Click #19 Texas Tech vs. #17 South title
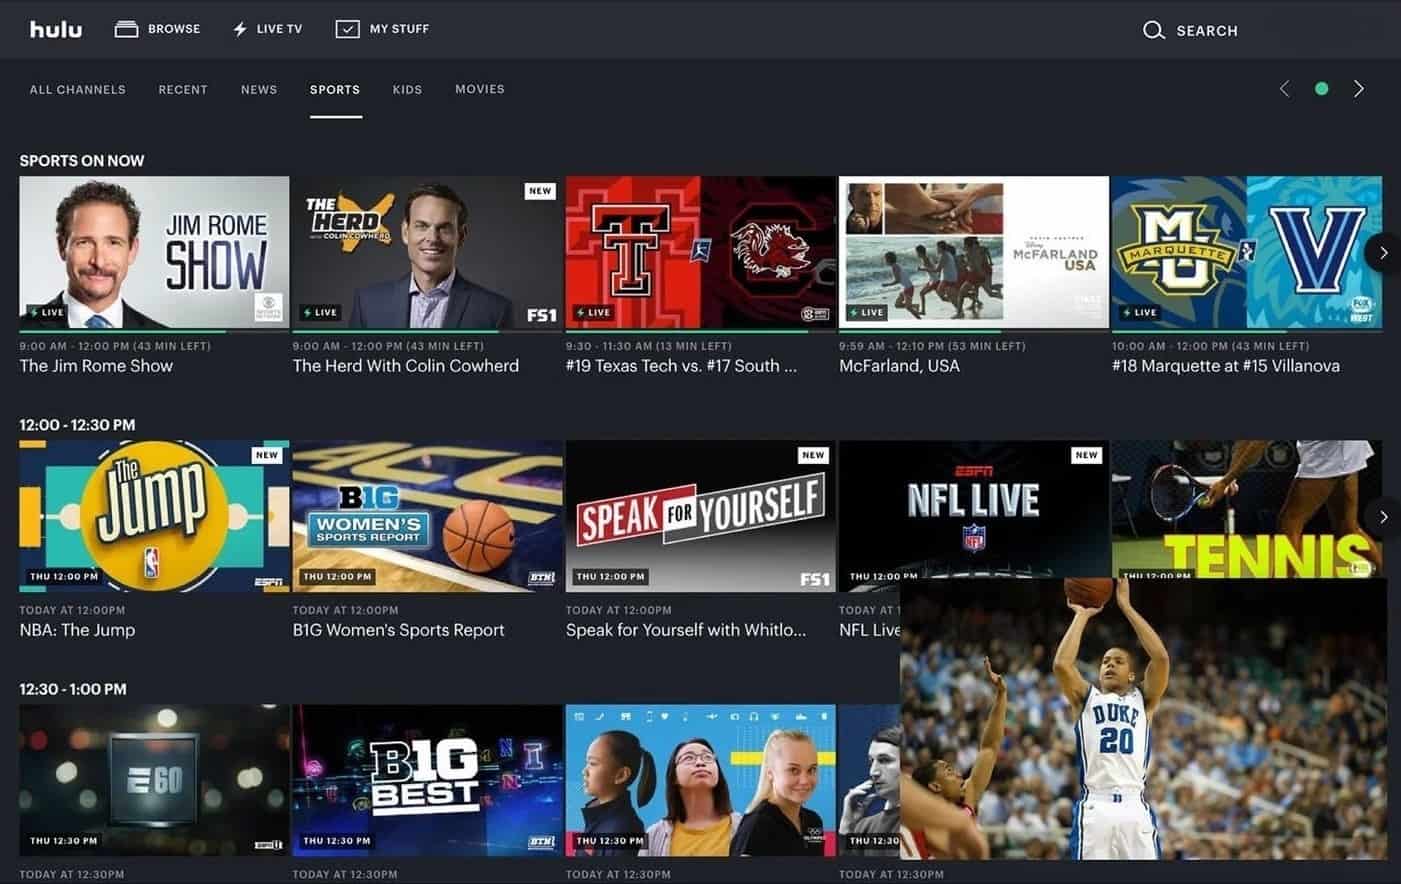1401x884 pixels. (x=681, y=366)
